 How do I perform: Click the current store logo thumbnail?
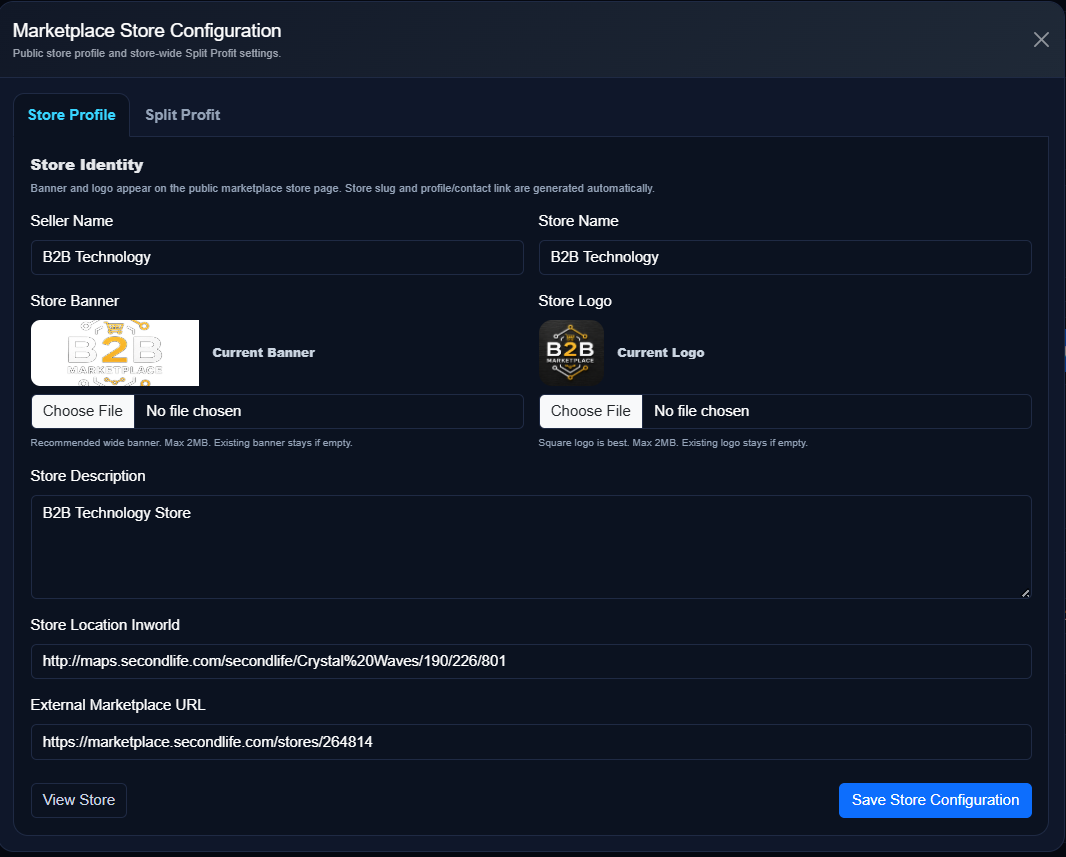571,353
